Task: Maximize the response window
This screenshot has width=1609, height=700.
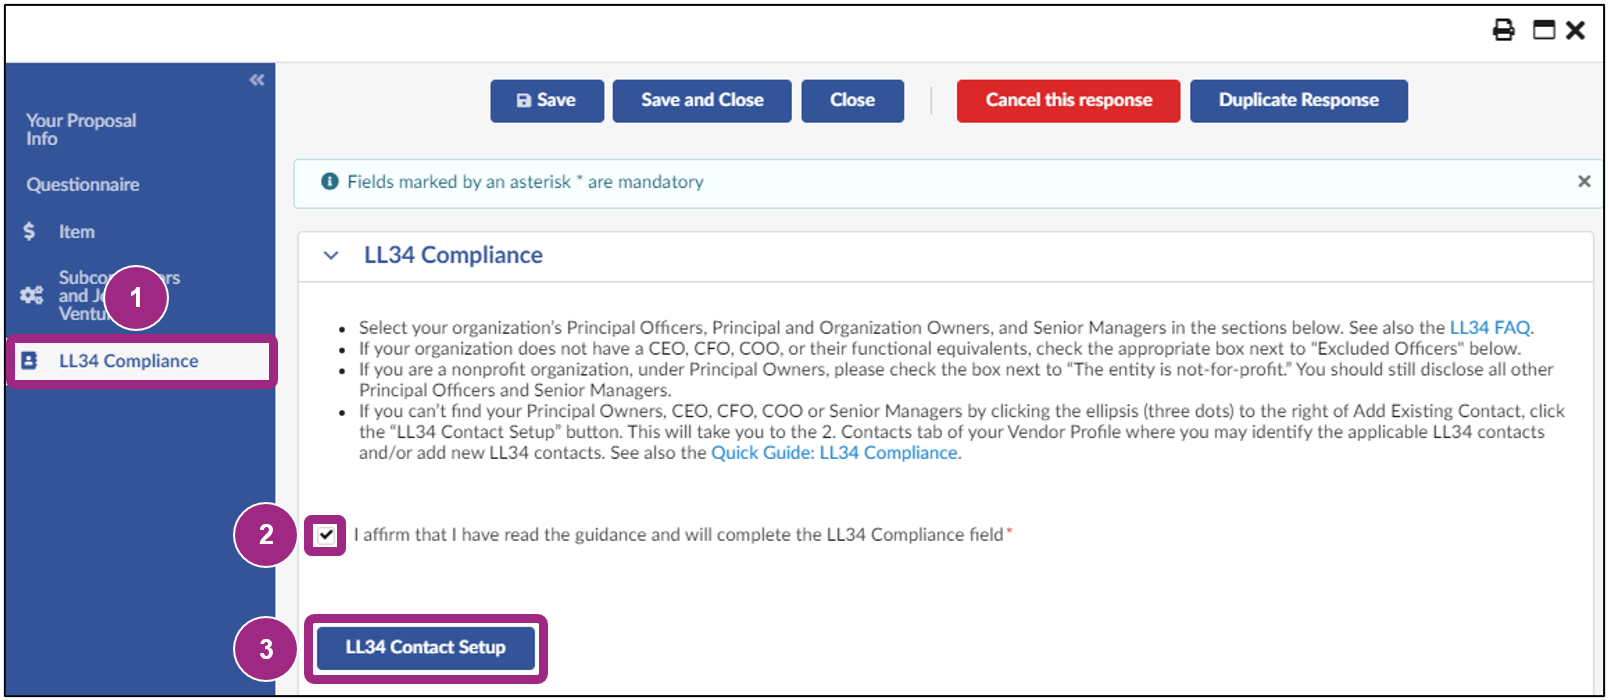Action: tap(1544, 30)
